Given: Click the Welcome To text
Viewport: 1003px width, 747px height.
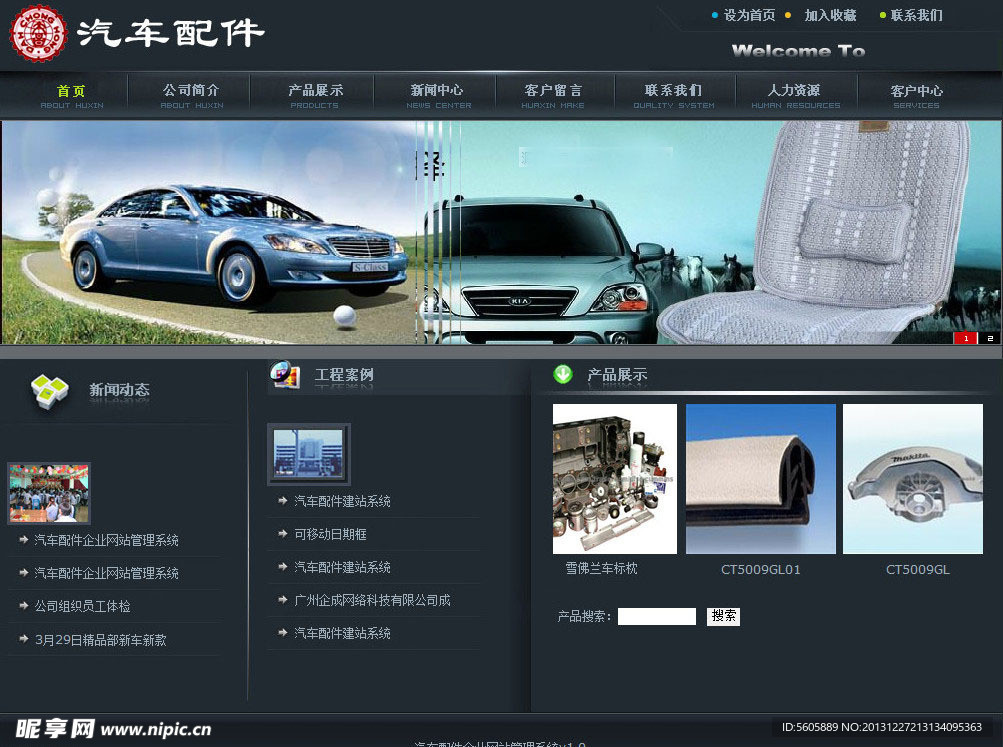Looking at the screenshot, I should coord(798,51).
